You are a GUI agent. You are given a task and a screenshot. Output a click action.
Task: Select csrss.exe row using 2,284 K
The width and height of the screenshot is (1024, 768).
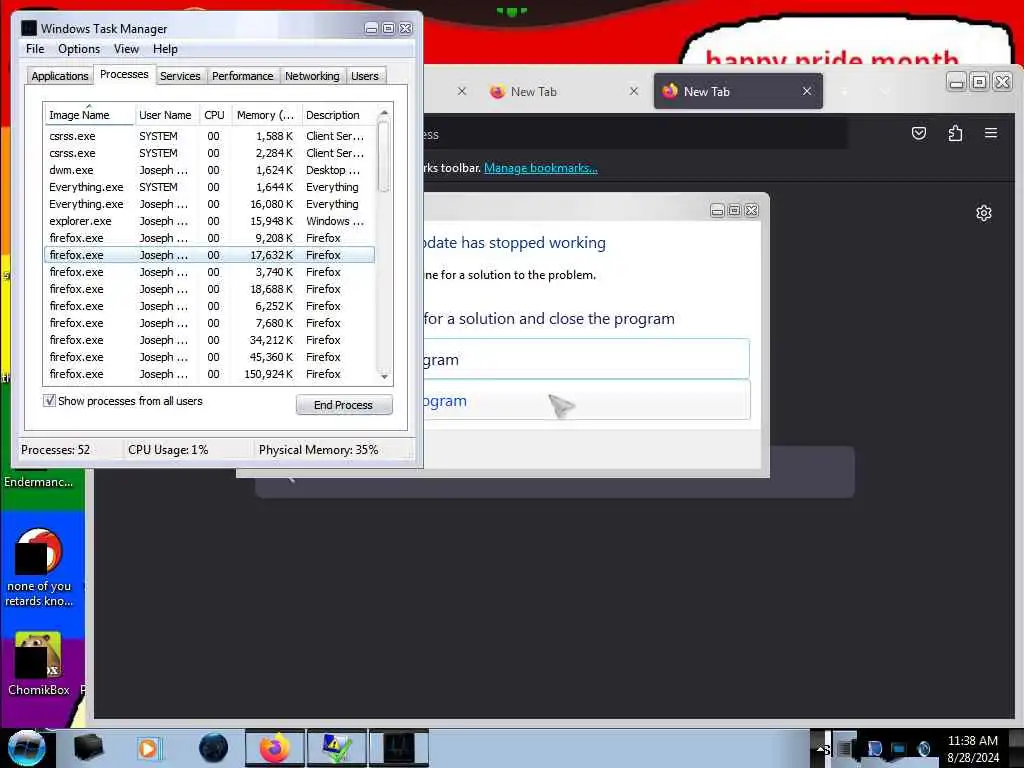(x=209, y=153)
